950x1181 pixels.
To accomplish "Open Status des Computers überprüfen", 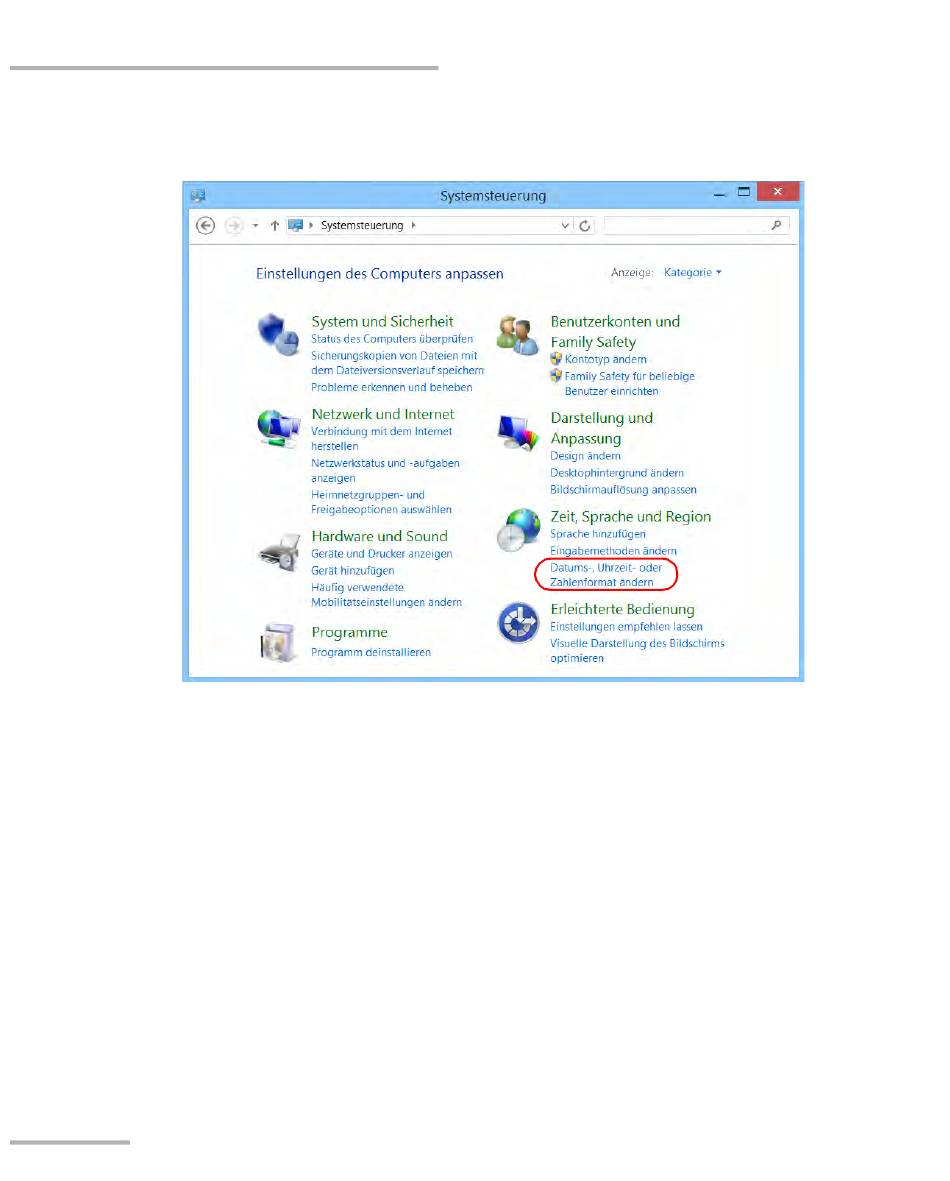I will [392, 339].
